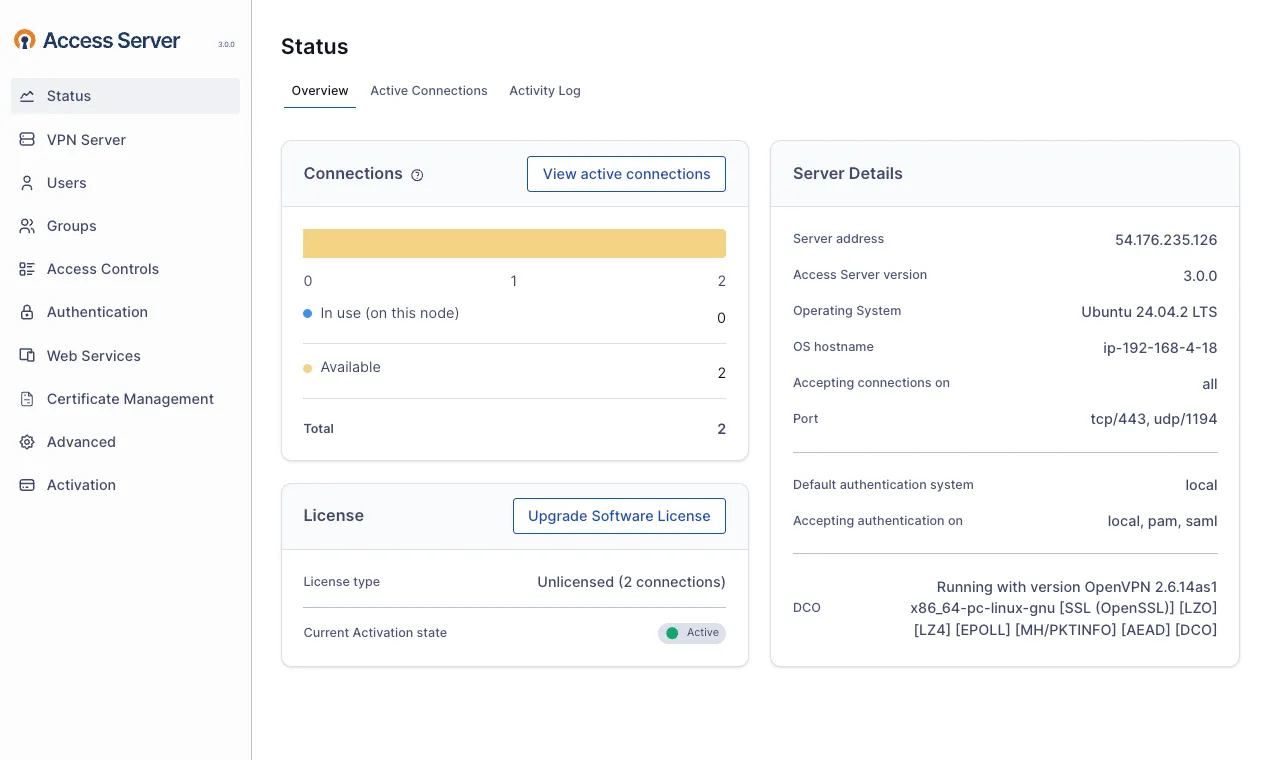Click the Access Controls list icon
This screenshot has width=1265, height=760.
coord(27,269)
